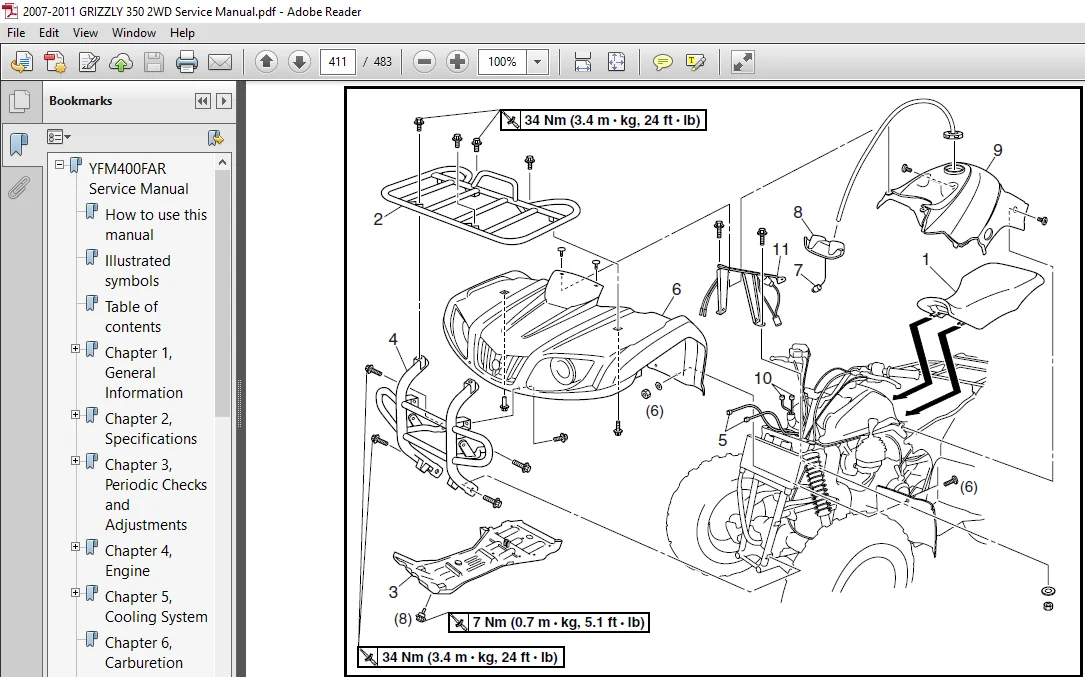Open the View menu

point(85,33)
